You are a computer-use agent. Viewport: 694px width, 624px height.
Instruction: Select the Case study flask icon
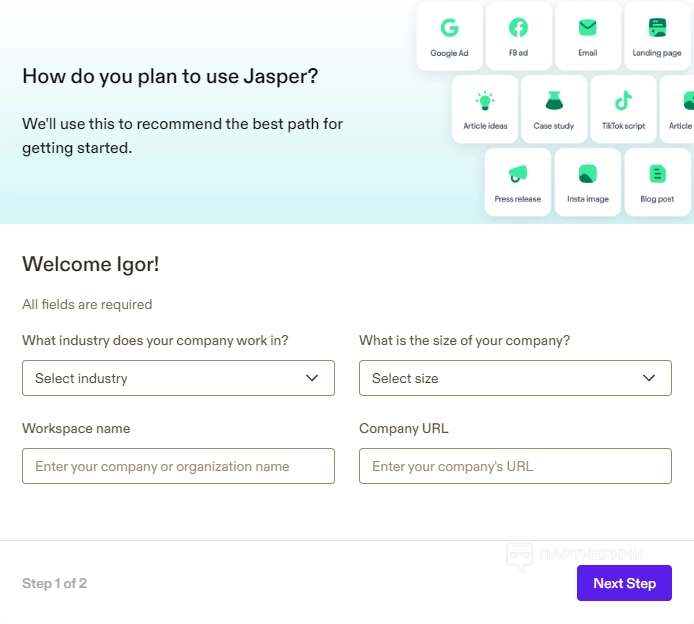(x=554, y=101)
